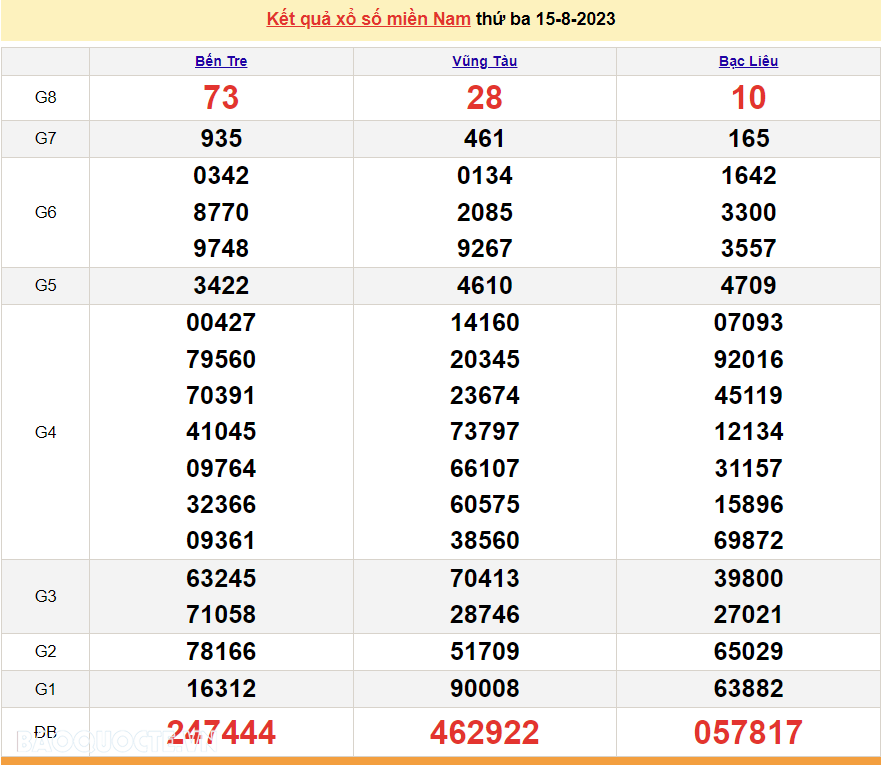Image resolution: width=883 pixels, height=765 pixels.
Task: Select the Bến Tre G8 result 73
Action: point(221,98)
